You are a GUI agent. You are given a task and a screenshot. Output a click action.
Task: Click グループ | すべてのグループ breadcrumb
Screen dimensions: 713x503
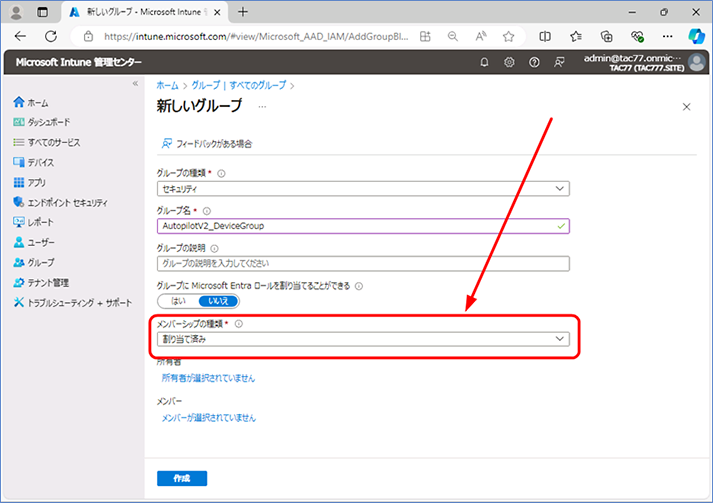239,86
